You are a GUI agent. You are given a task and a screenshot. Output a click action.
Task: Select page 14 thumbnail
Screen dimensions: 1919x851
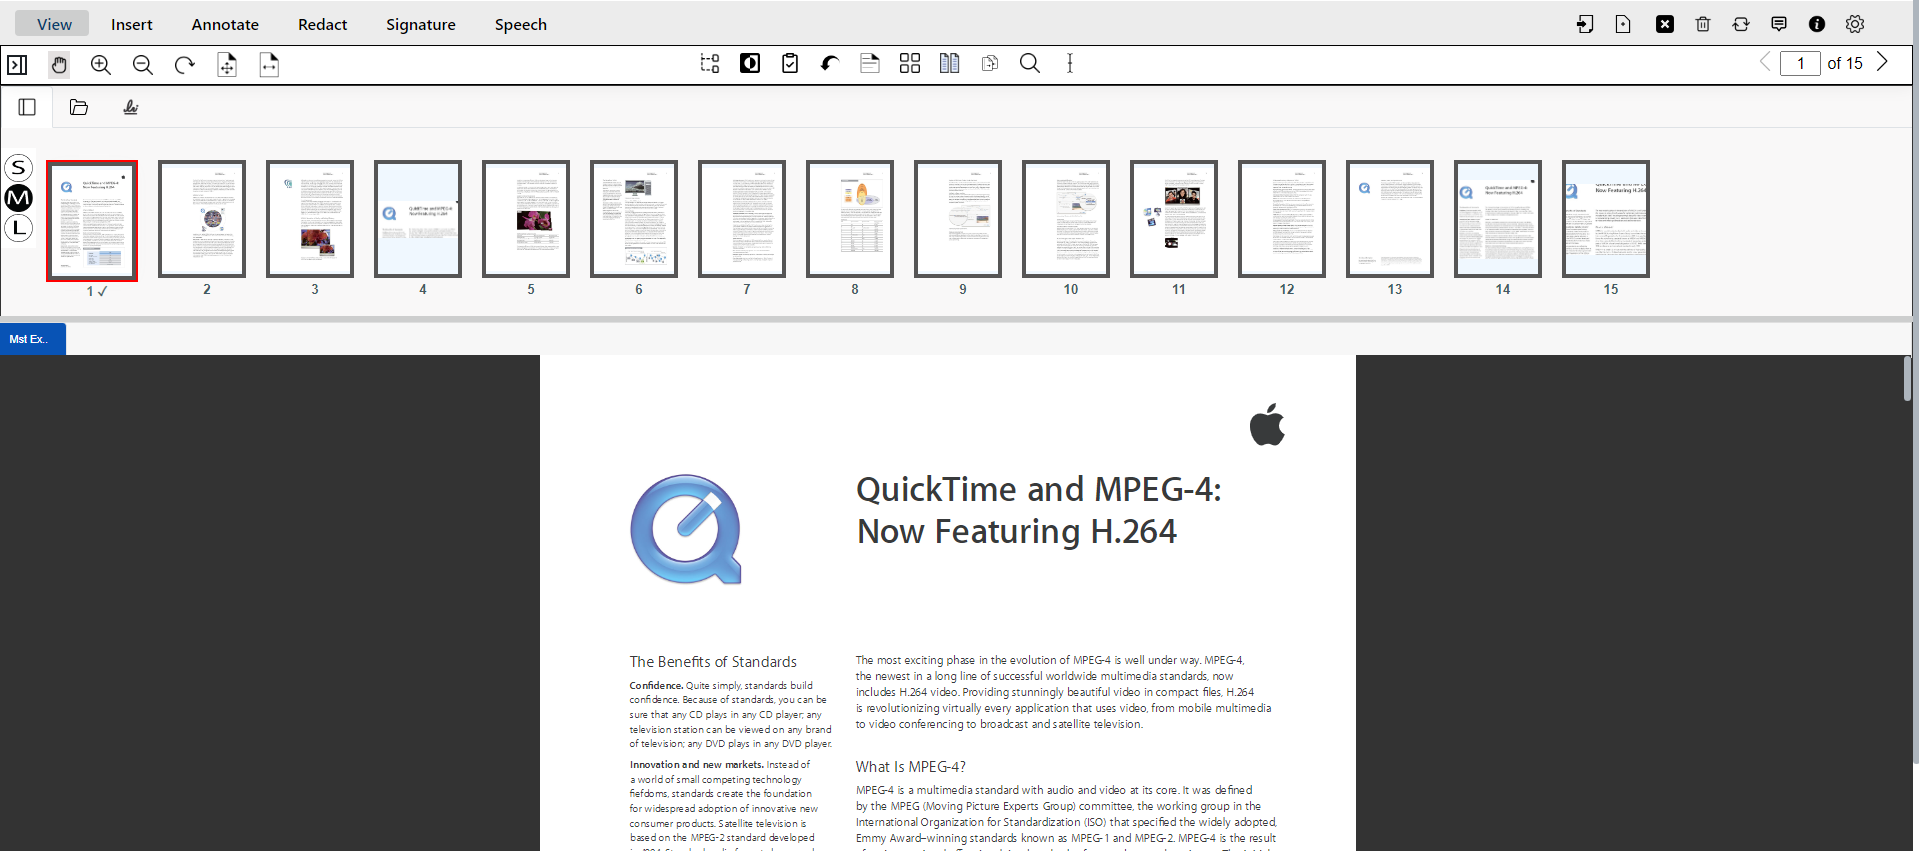1498,219
